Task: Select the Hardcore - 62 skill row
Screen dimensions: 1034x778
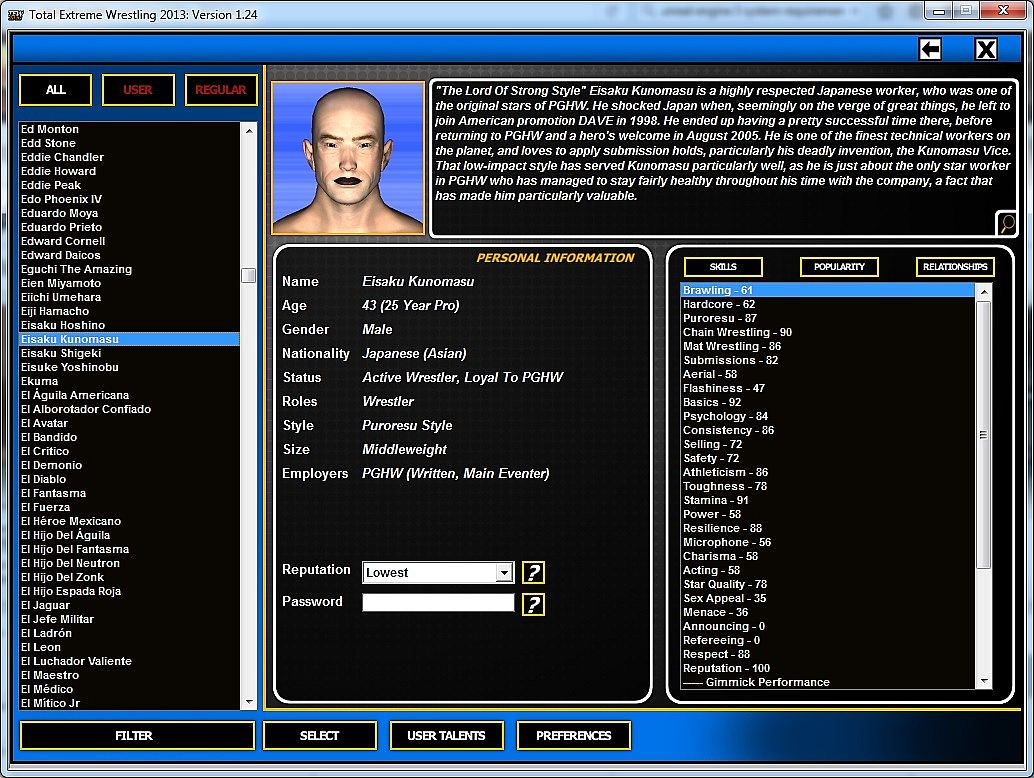Action: click(828, 304)
